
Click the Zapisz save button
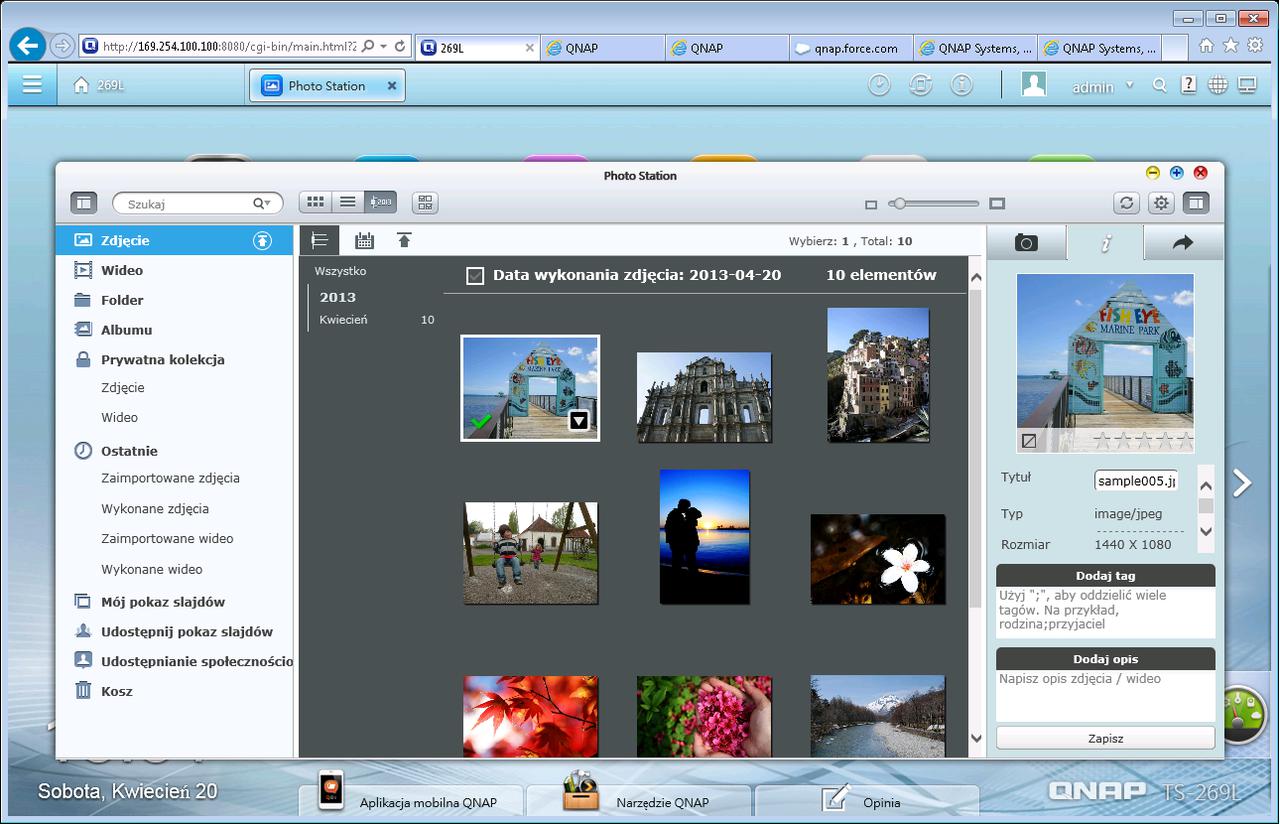point(1105,738)
